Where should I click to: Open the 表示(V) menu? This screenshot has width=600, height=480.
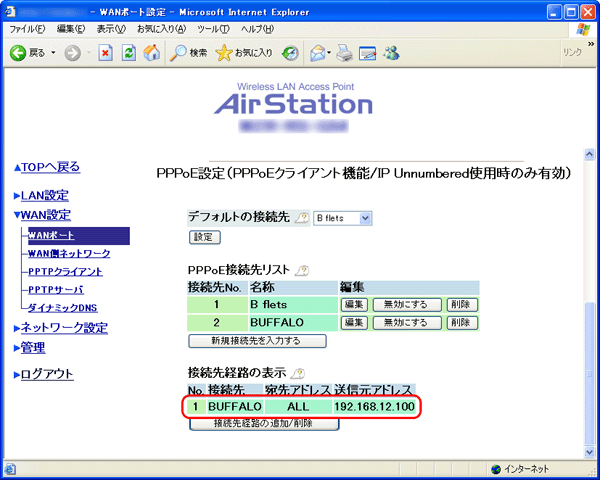(111, 29)
